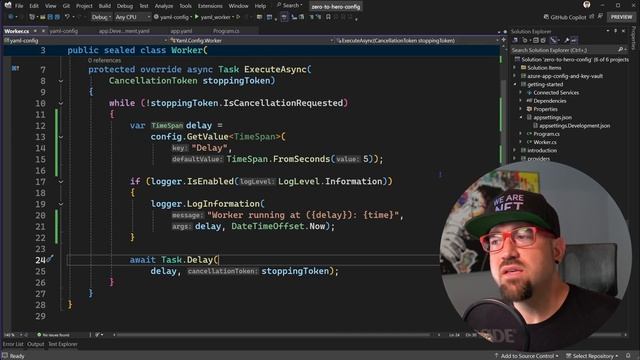Open the Error List bottom tab
The height and width of the screenshot is (360, 640).
click(13, 344)
